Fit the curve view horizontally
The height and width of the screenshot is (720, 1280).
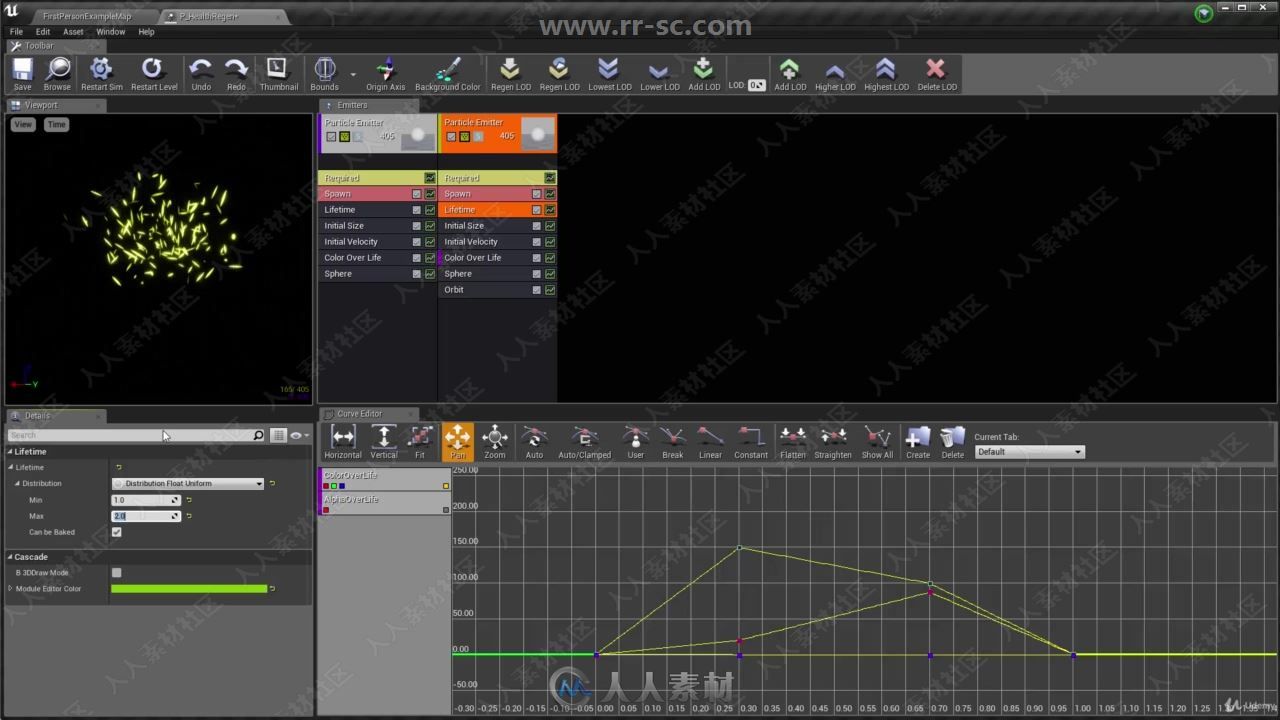pyautogui.click(x=343, y=442)
